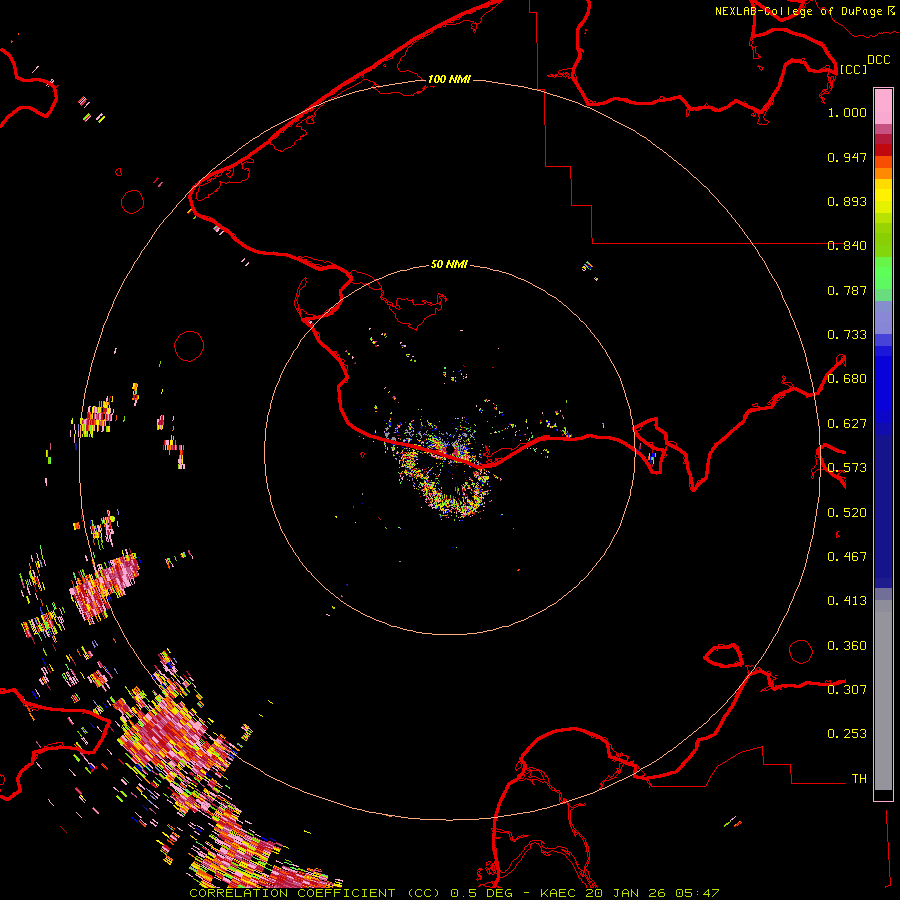
Task: Click the TH threshold label on scale
Action: 859,778
